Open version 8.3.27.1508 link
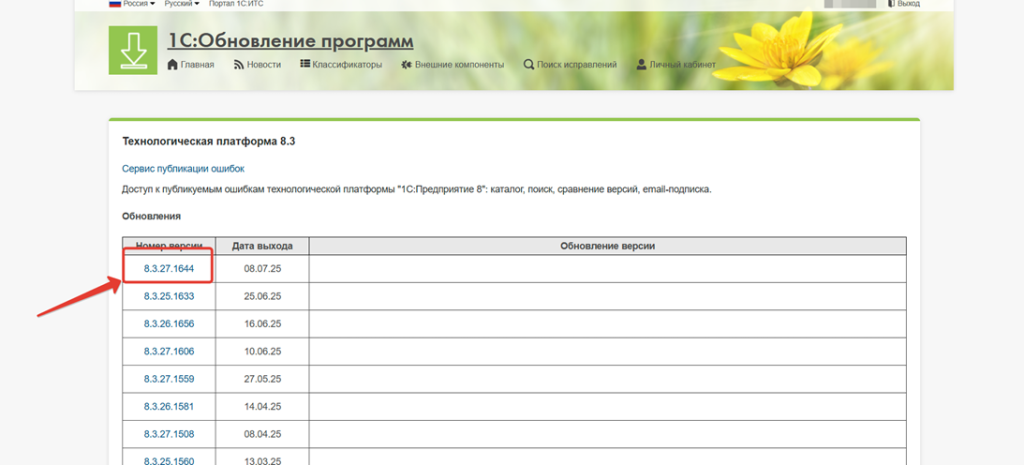 pyautogui.click(x=169, y=434)
